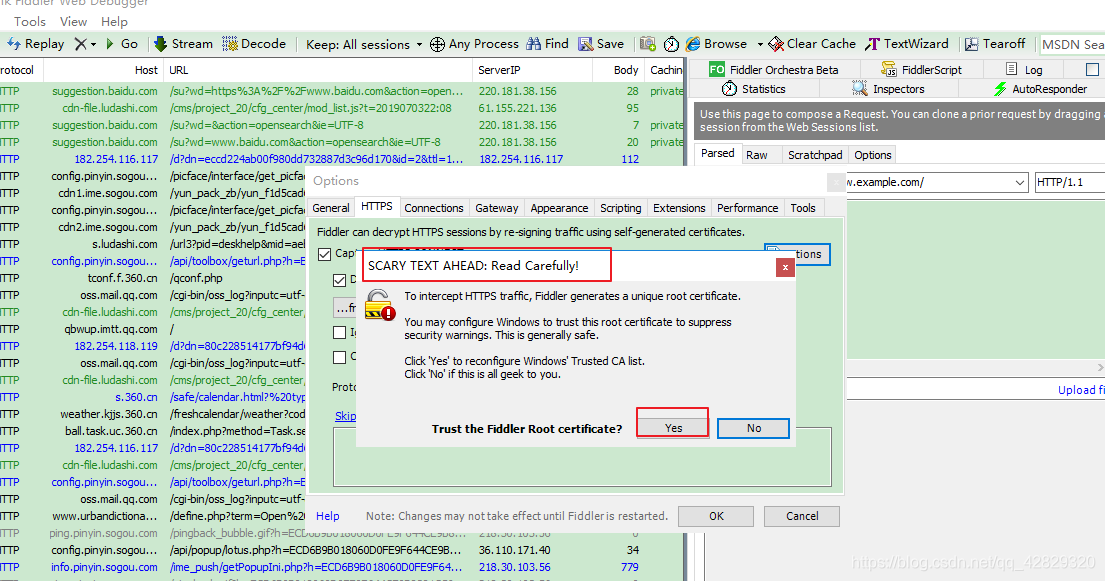
Task: Open the Scripting tab in Options
Action: [620, 208]
